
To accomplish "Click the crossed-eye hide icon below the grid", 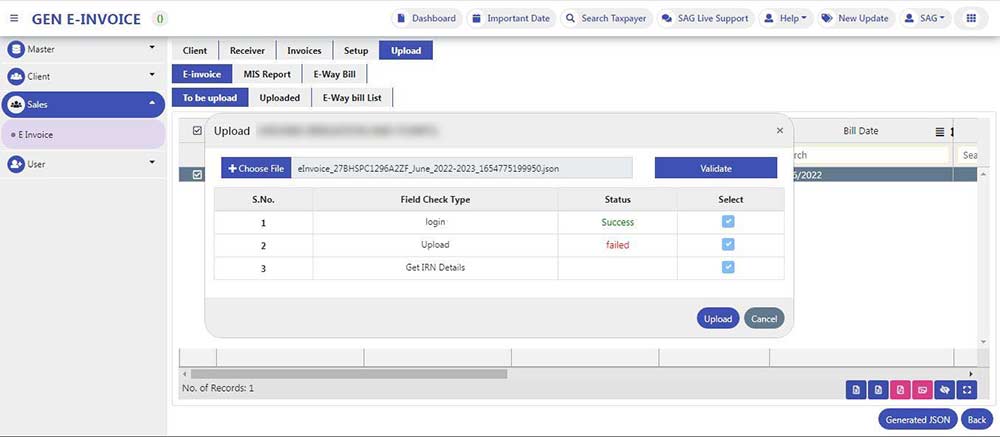I will coord(945,390).
